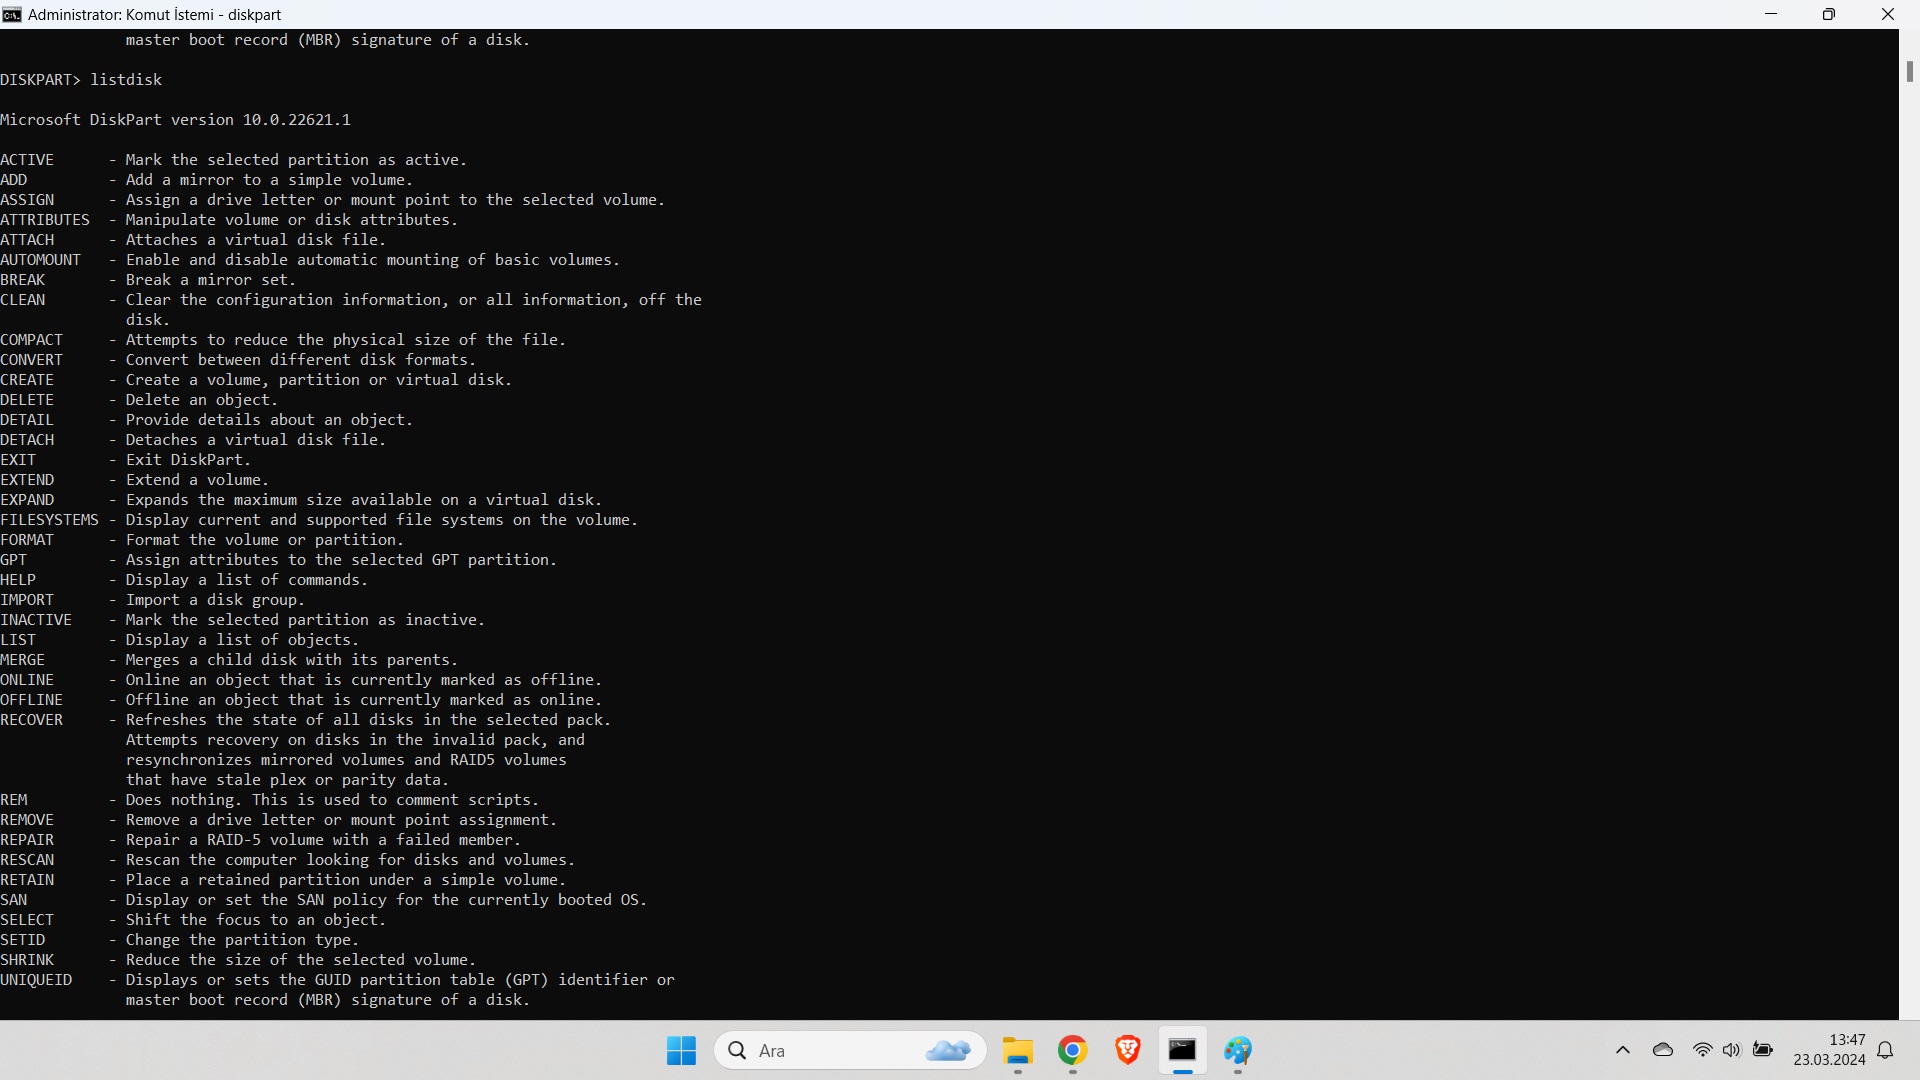Minimize the diskpart Command Prompt window
Viewport: 1920px width, 1080px height.
(x=1771, y=14)
